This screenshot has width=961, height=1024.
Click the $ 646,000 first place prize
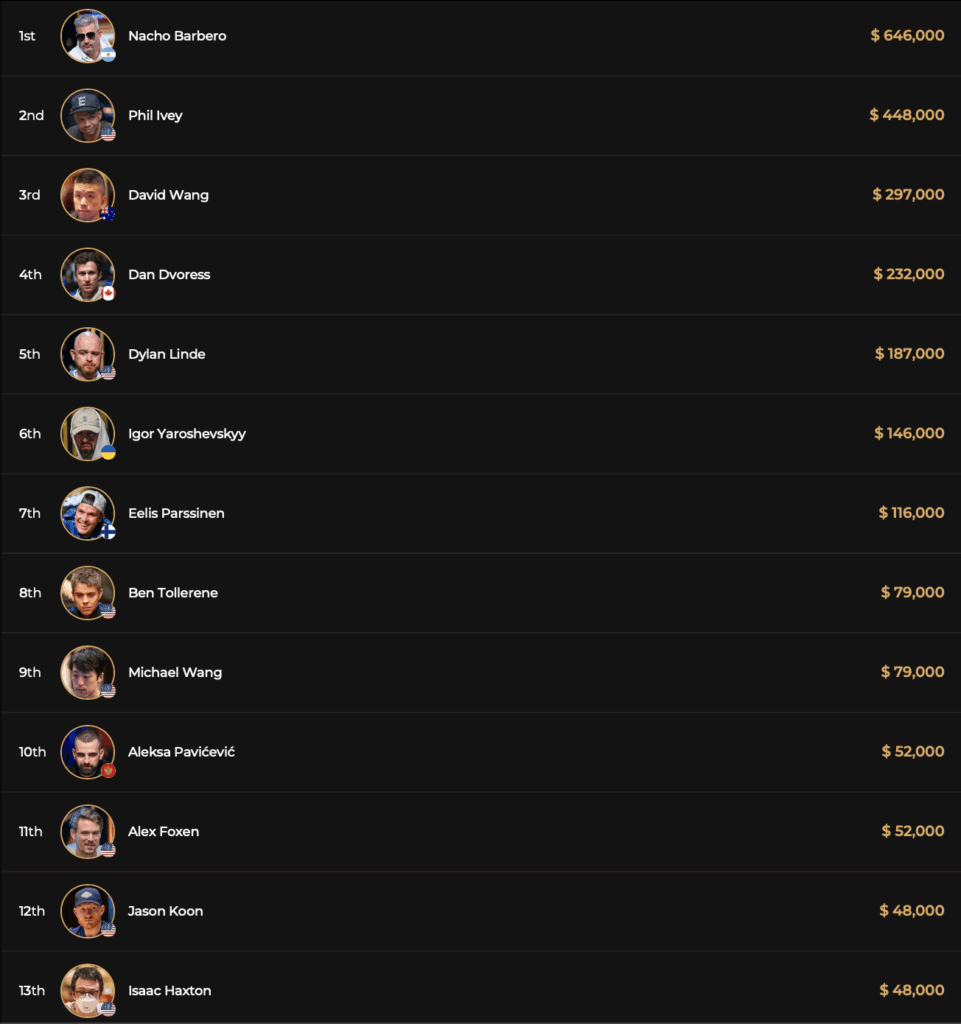coord(907,36)
